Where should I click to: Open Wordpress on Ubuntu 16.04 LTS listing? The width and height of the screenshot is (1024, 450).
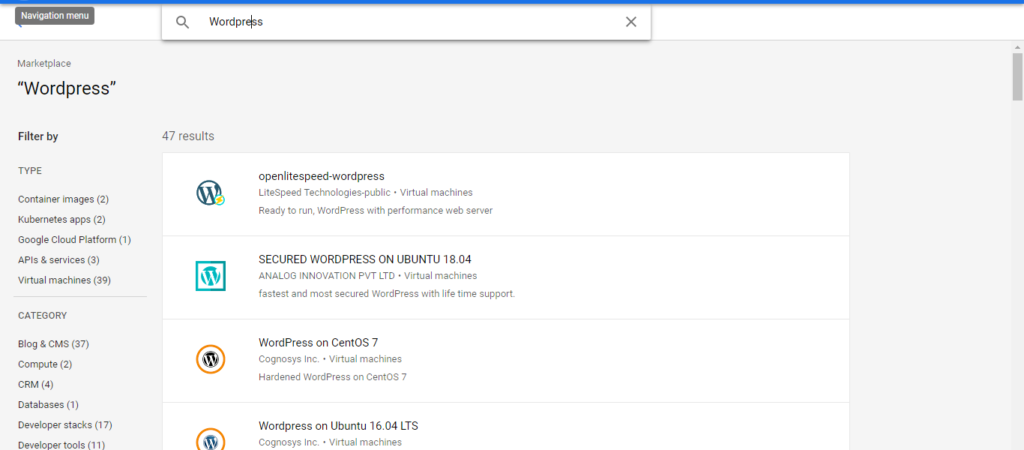pos(338,426)
